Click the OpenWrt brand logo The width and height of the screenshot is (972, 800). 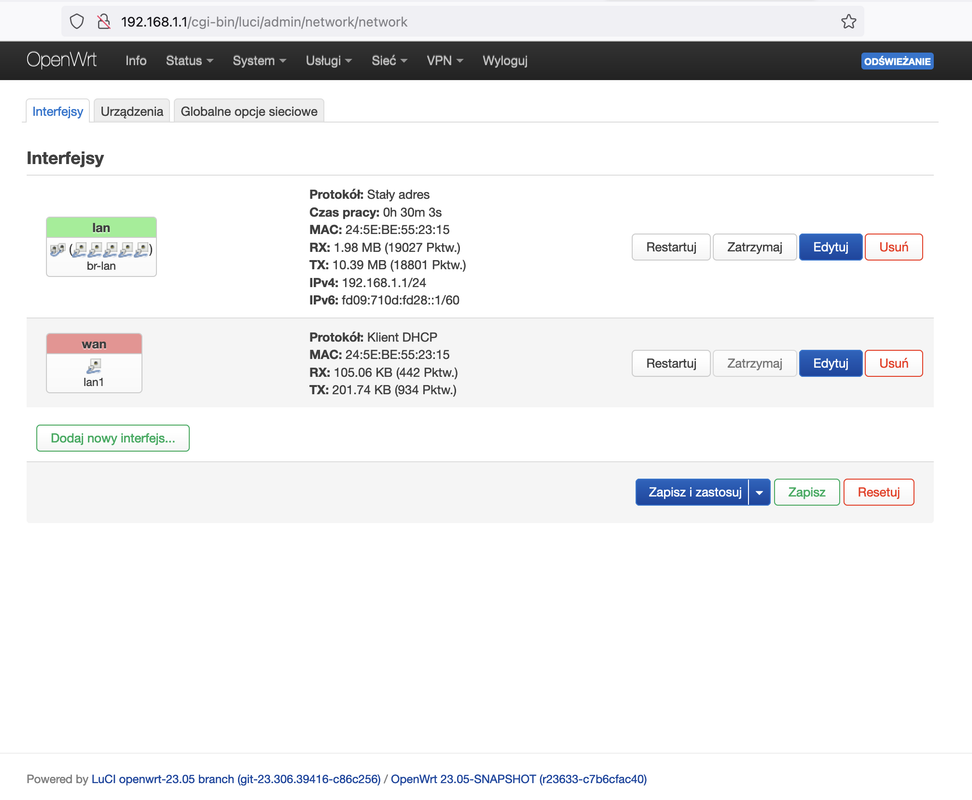coord(61,60)
